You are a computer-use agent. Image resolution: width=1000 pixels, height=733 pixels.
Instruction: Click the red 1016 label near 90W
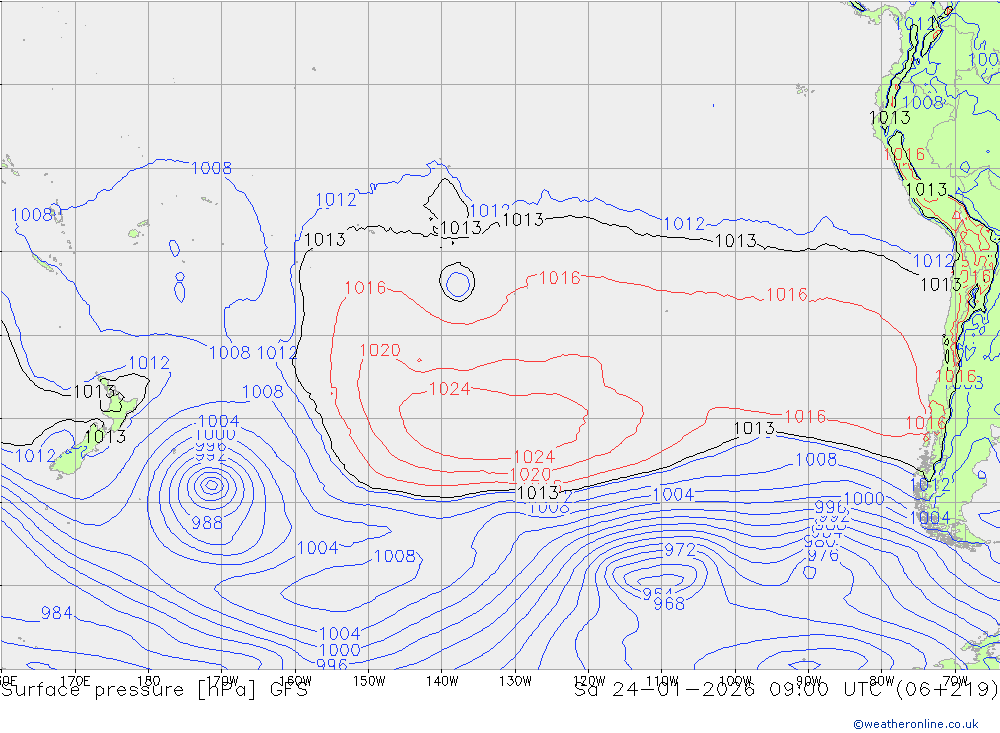(786, 294)
